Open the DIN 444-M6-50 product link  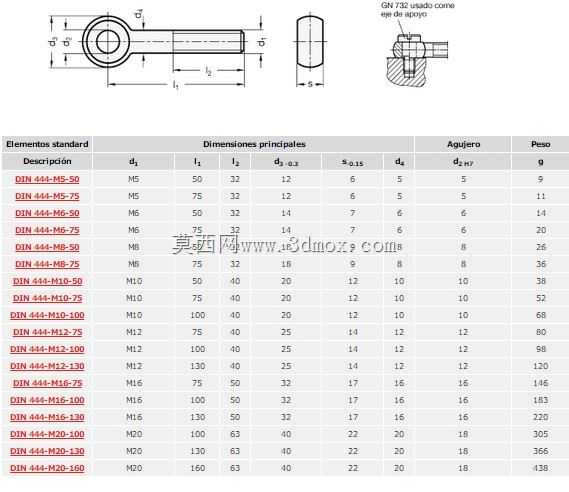tap(47, 213)
